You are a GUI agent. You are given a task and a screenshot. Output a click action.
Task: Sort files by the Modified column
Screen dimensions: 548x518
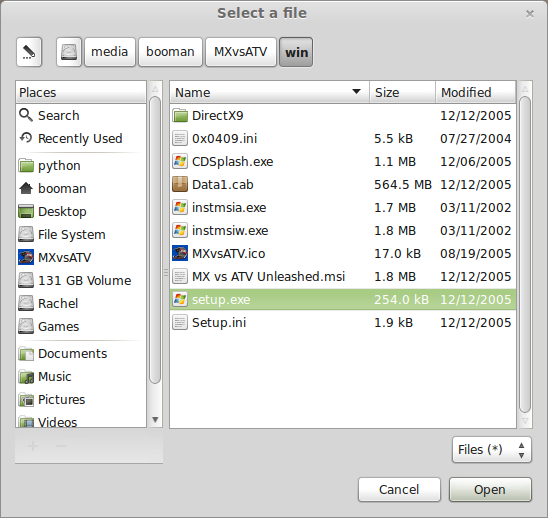point(476,92)
